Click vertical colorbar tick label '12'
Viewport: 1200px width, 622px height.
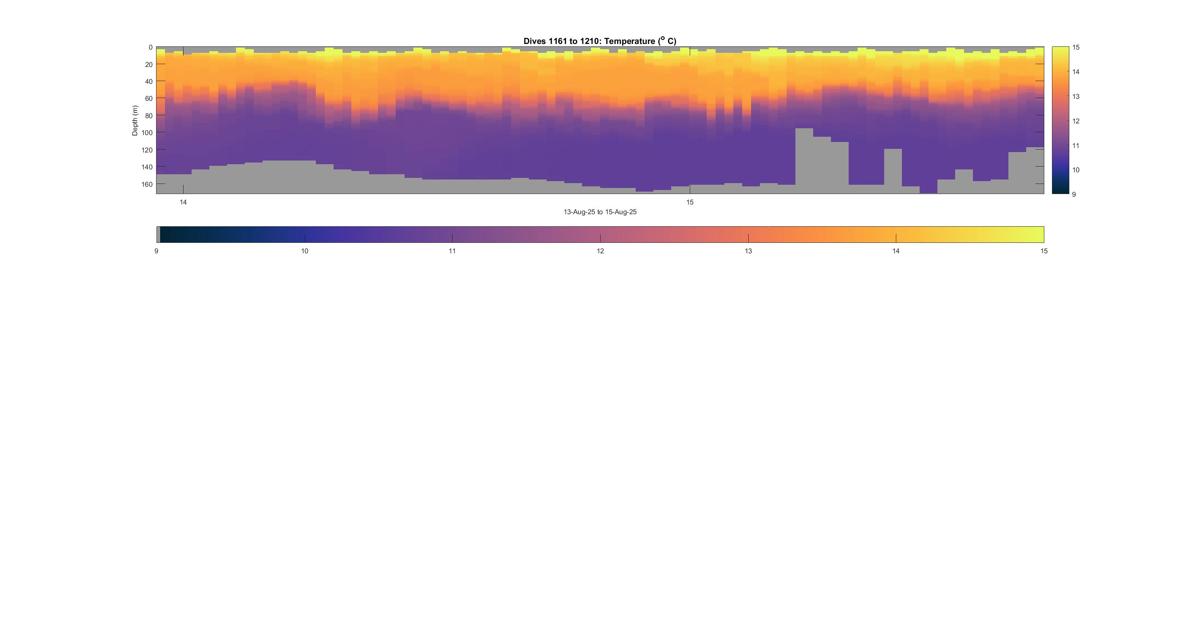[1076, 121]
